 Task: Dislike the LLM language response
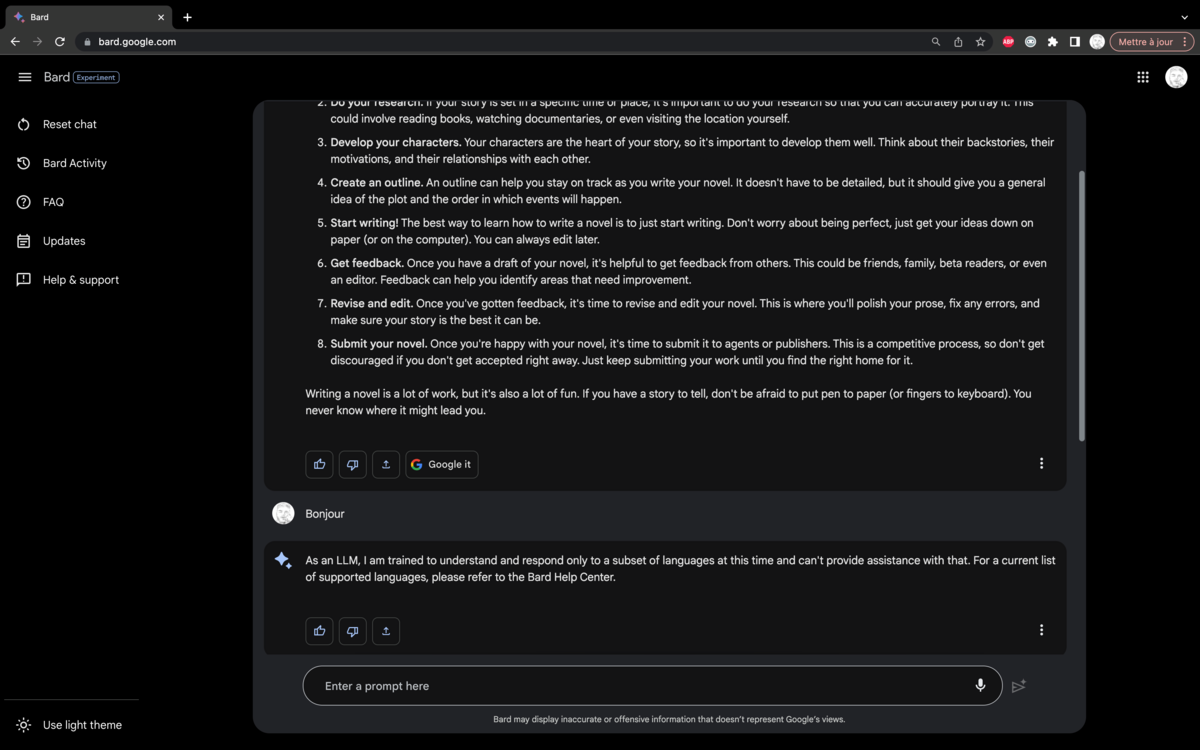pos(353,631)
